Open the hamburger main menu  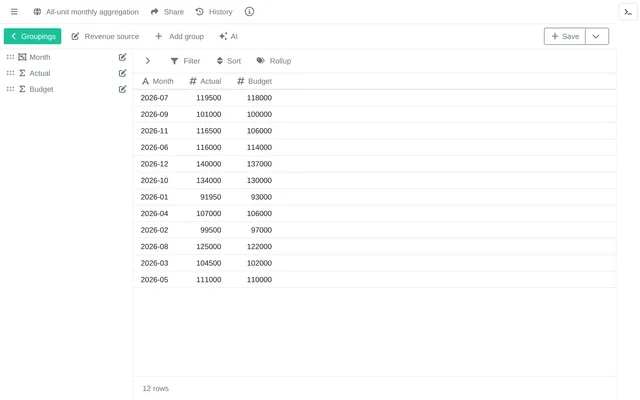(x=14, y=12)
